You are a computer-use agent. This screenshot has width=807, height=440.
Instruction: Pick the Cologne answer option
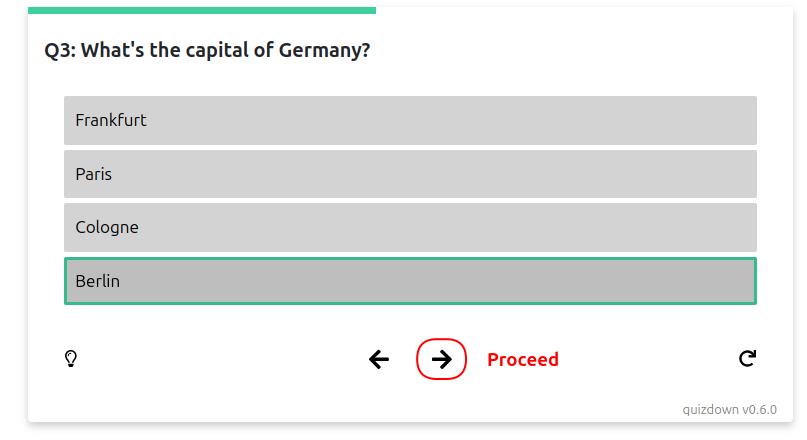[410, 227]
